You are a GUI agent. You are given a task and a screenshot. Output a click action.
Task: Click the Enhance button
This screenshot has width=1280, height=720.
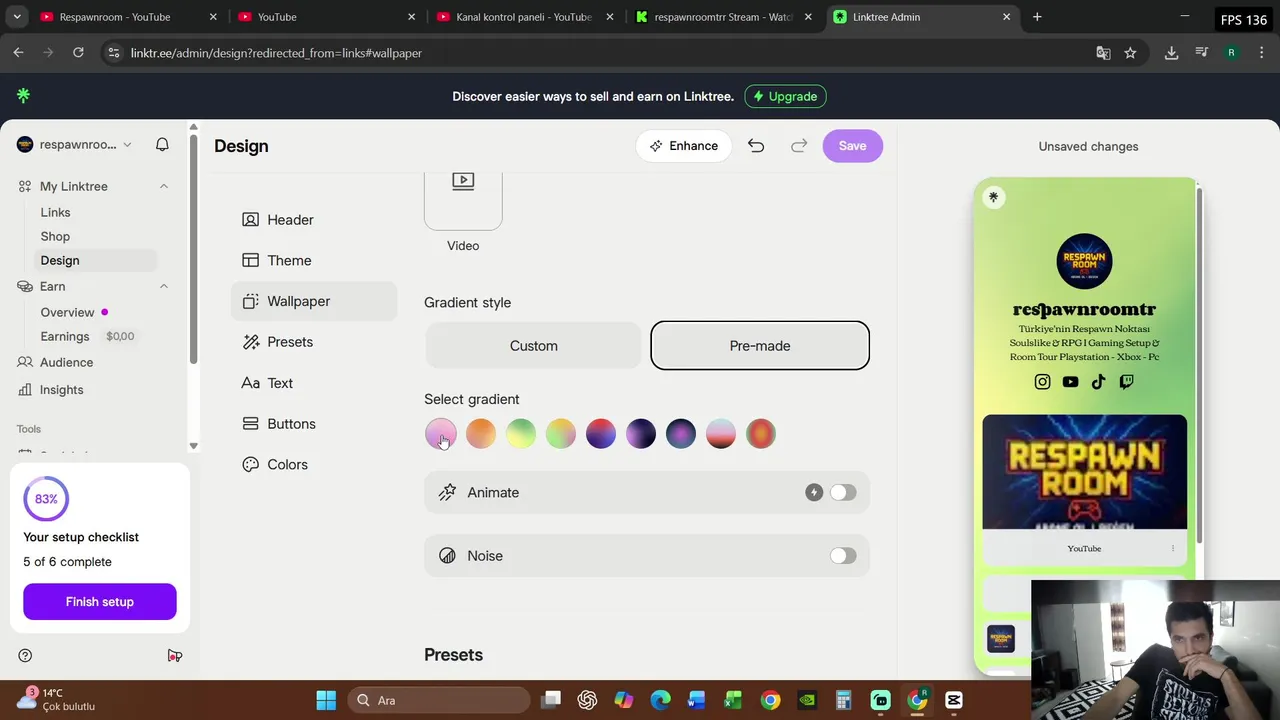coord(684,146)
